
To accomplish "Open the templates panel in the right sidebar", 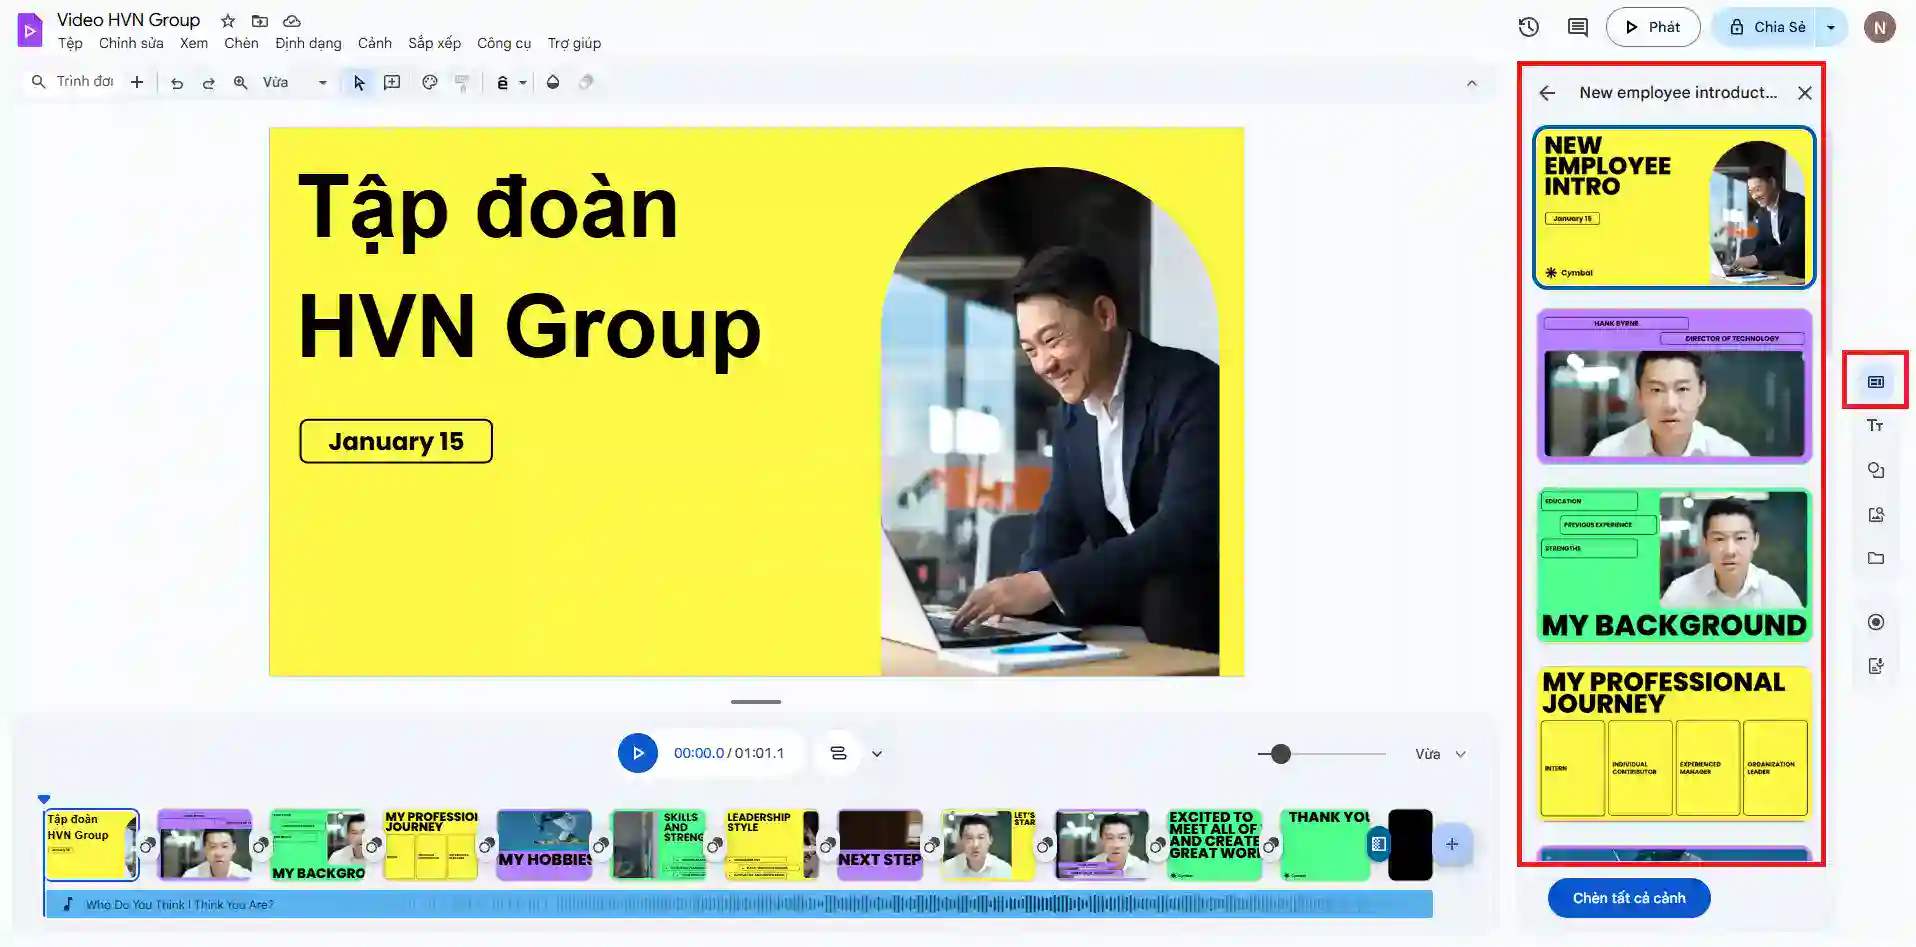I will (x=1875, y=381).
